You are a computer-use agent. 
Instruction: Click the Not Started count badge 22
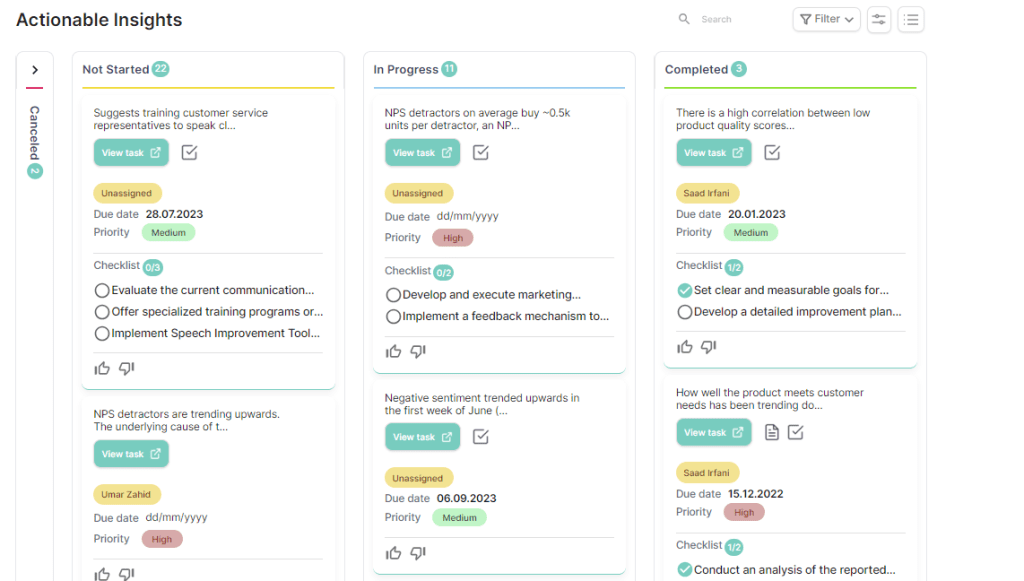[x=161, y=69]
